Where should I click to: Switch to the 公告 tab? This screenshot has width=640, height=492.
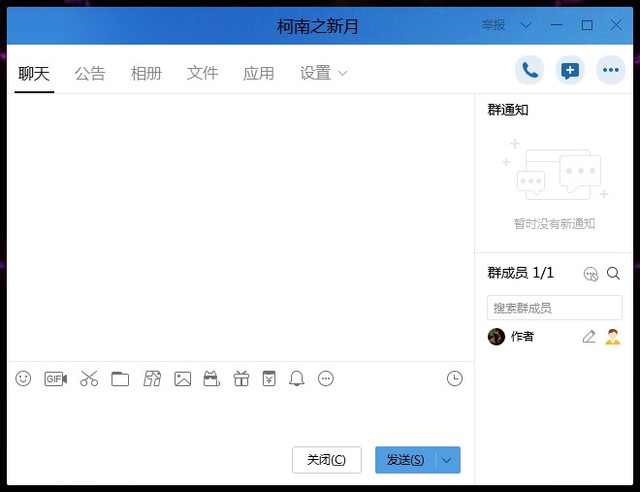90,73
